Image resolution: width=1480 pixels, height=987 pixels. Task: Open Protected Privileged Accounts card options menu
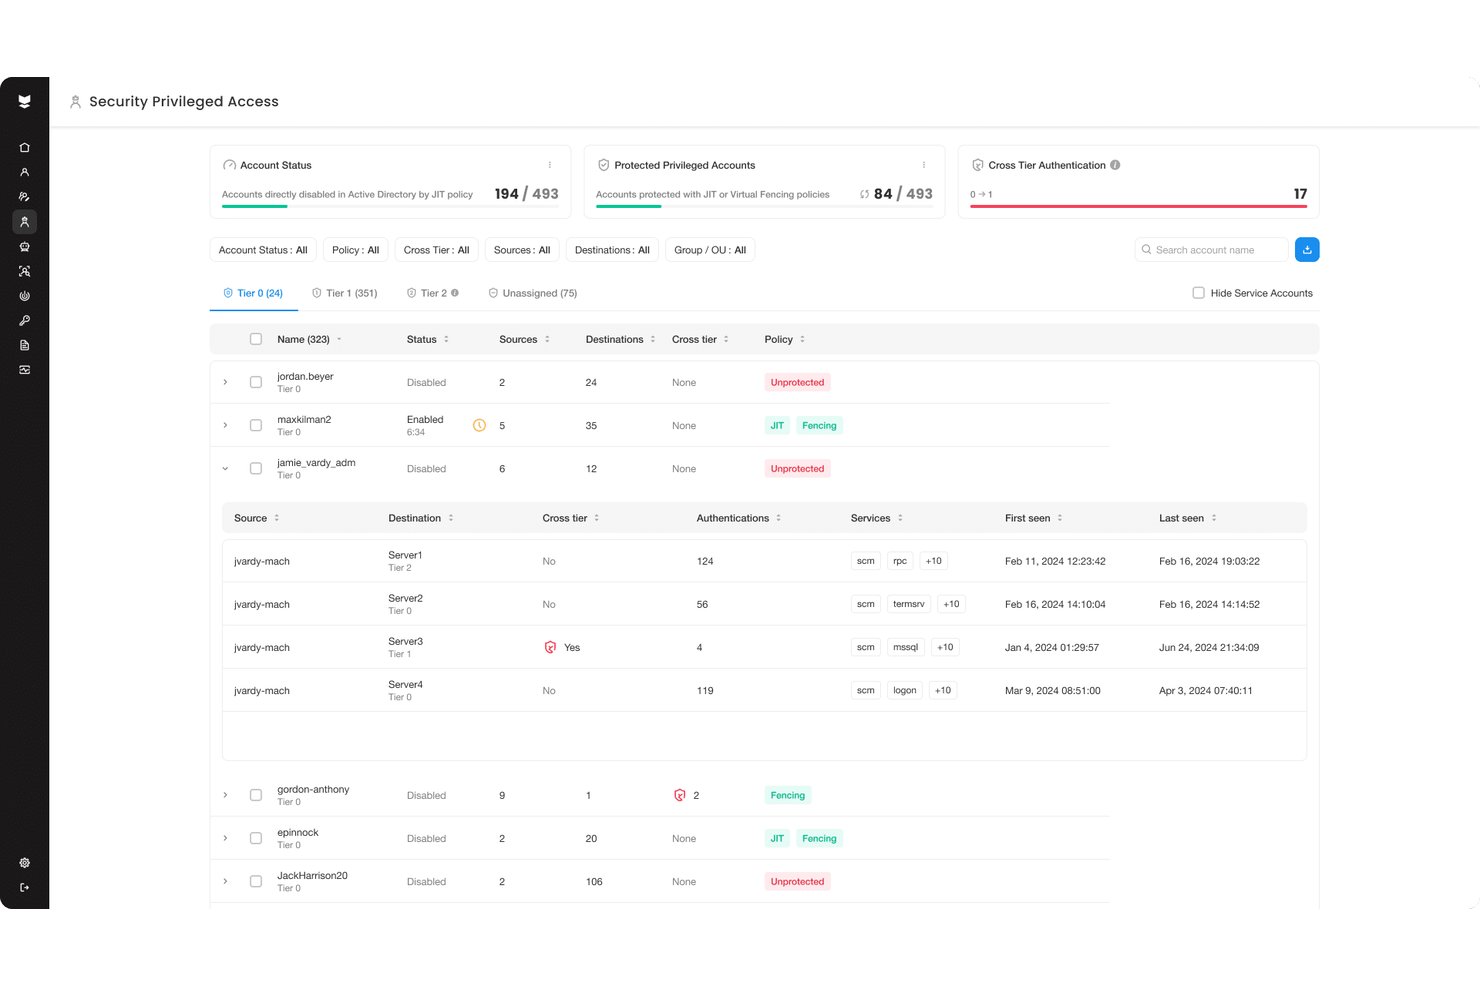[923, 165]
